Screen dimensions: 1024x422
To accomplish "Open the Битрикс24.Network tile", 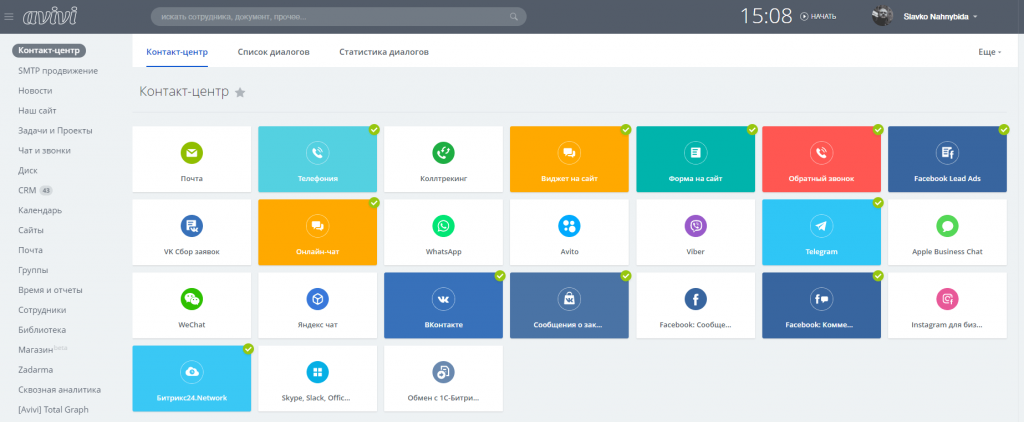I will [191, 379].
